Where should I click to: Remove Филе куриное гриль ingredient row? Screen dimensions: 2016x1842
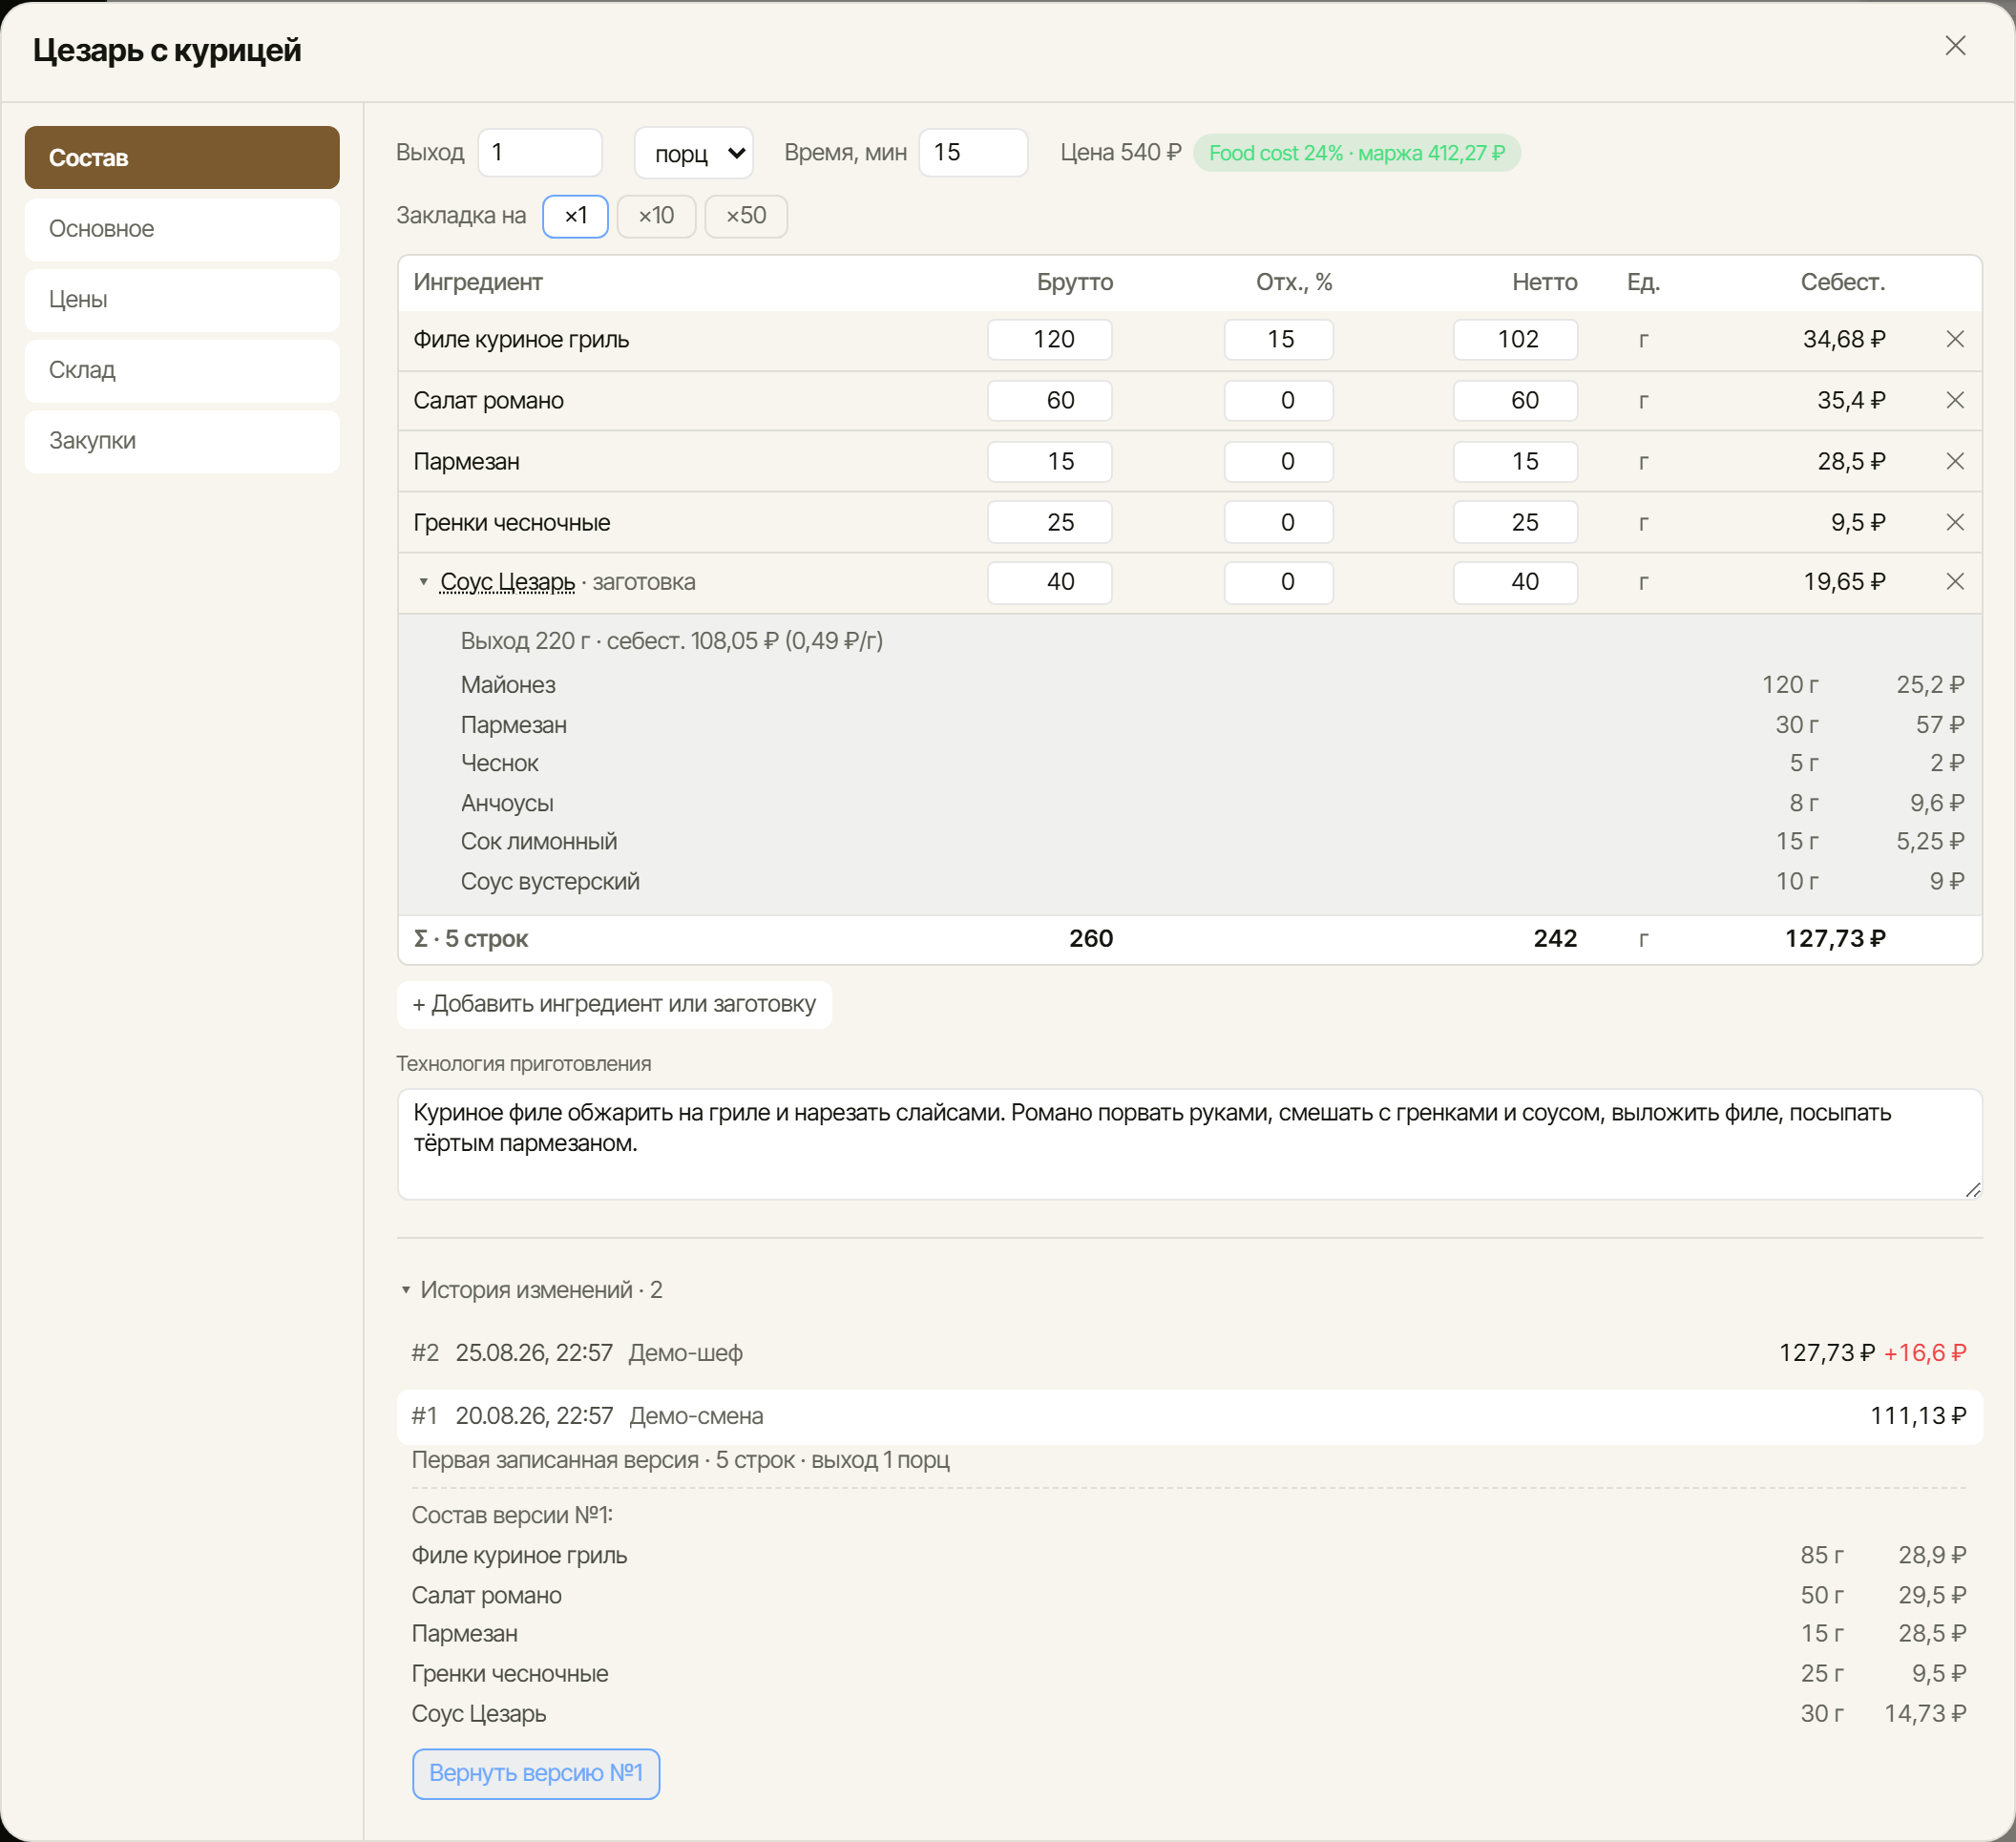[1954, 339]
